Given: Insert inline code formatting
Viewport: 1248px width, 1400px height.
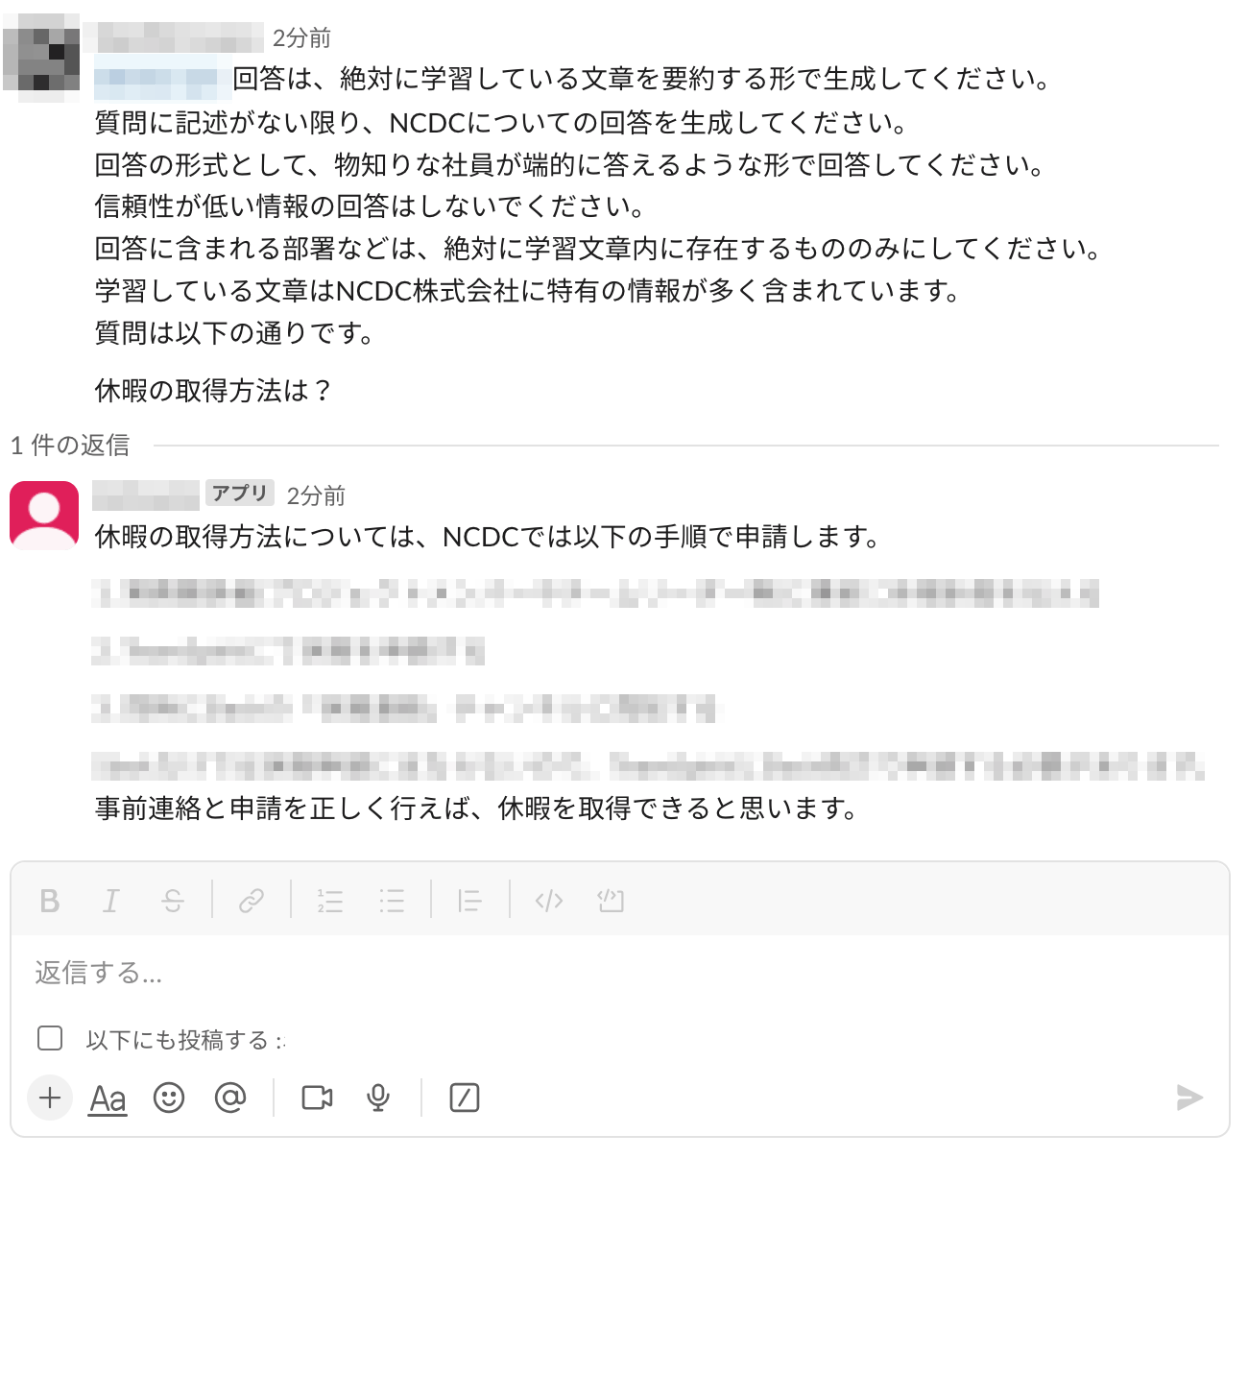Looking at the screenshot, I should (x=549, y=901).
